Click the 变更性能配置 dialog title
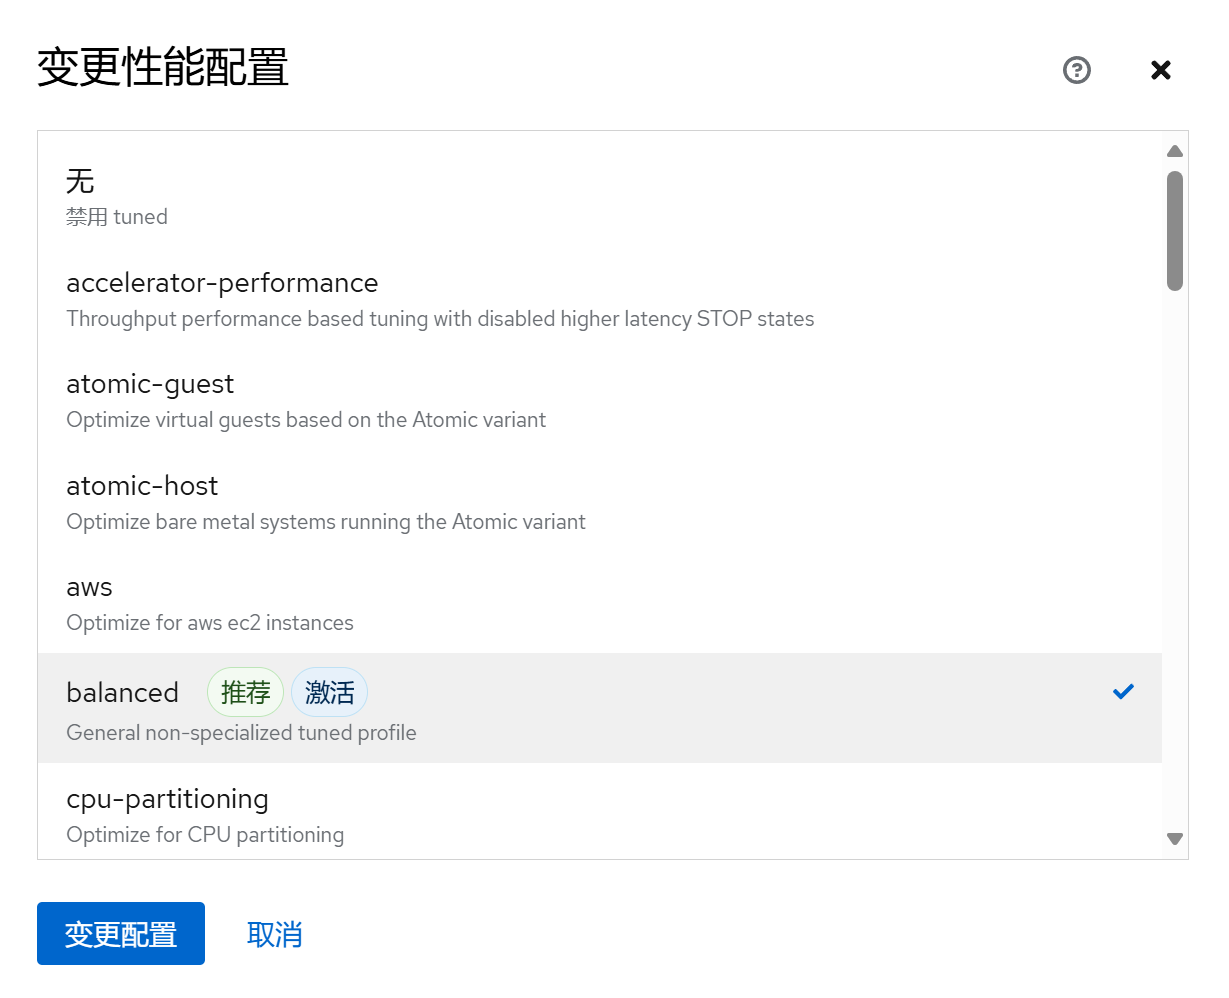Image resolution: width=1229 pixels, height=998 pixels. coord(163,68)
